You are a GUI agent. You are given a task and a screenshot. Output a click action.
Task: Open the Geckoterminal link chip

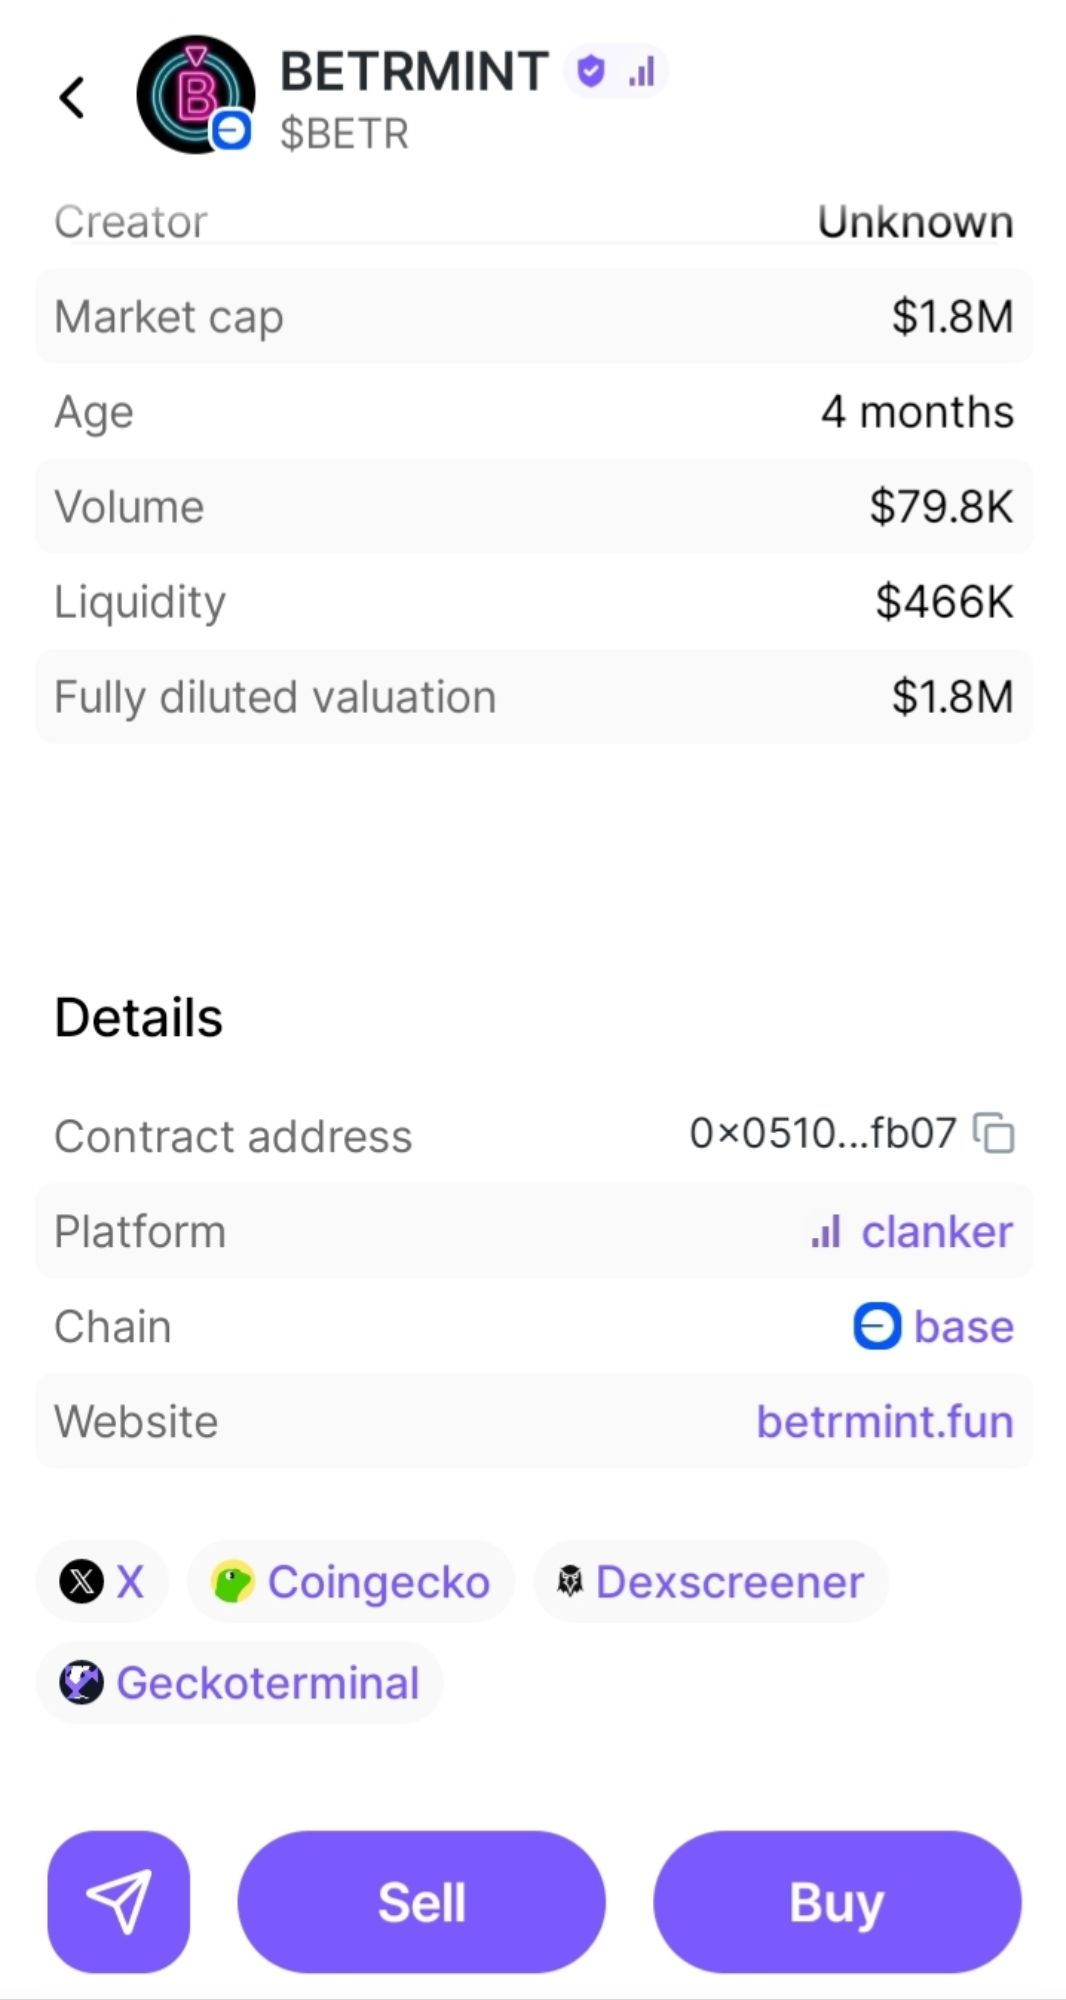(240, 1682)
